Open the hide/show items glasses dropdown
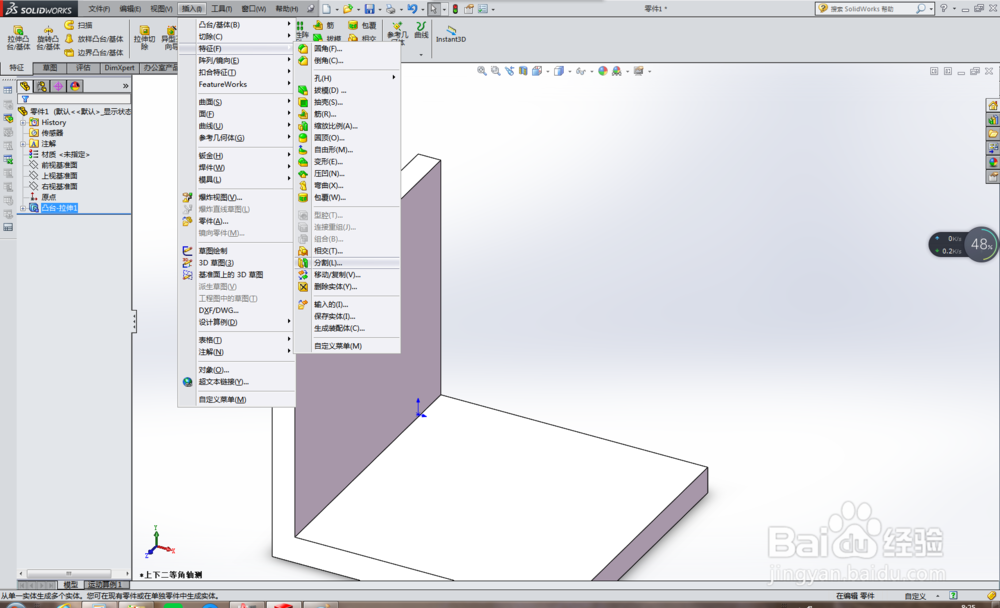The height and width of the screenshot is (608, 1000). (591, 71)
